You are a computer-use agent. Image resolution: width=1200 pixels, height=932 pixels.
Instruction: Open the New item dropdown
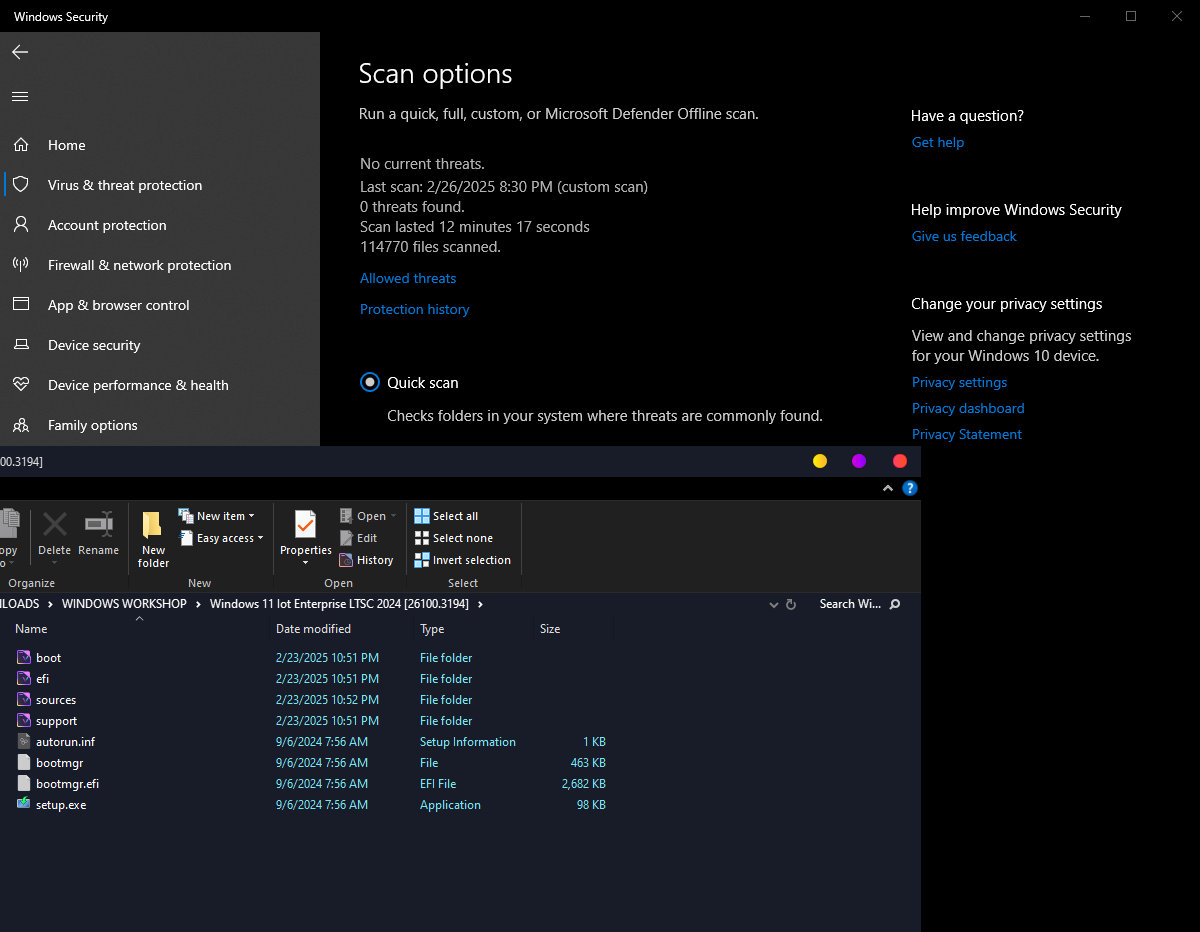click(x=217, y=516)
